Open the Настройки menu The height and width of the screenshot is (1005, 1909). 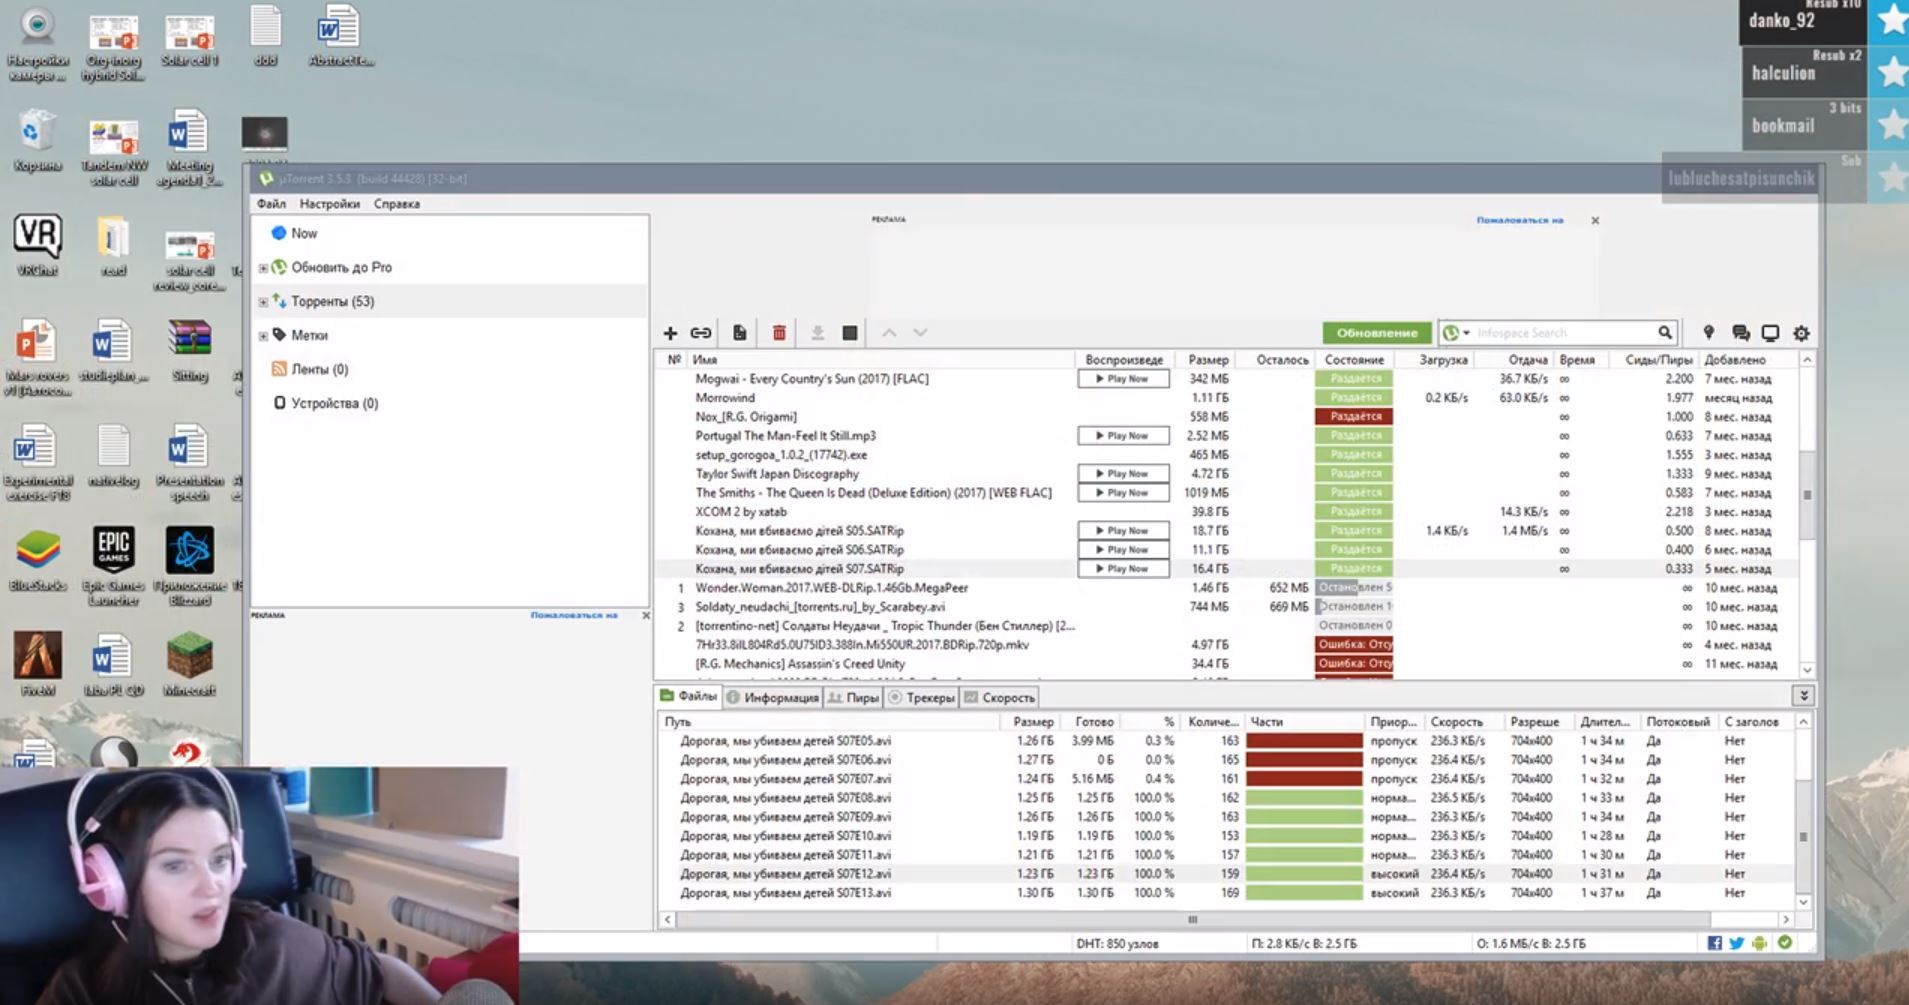[x=329, y=204]
